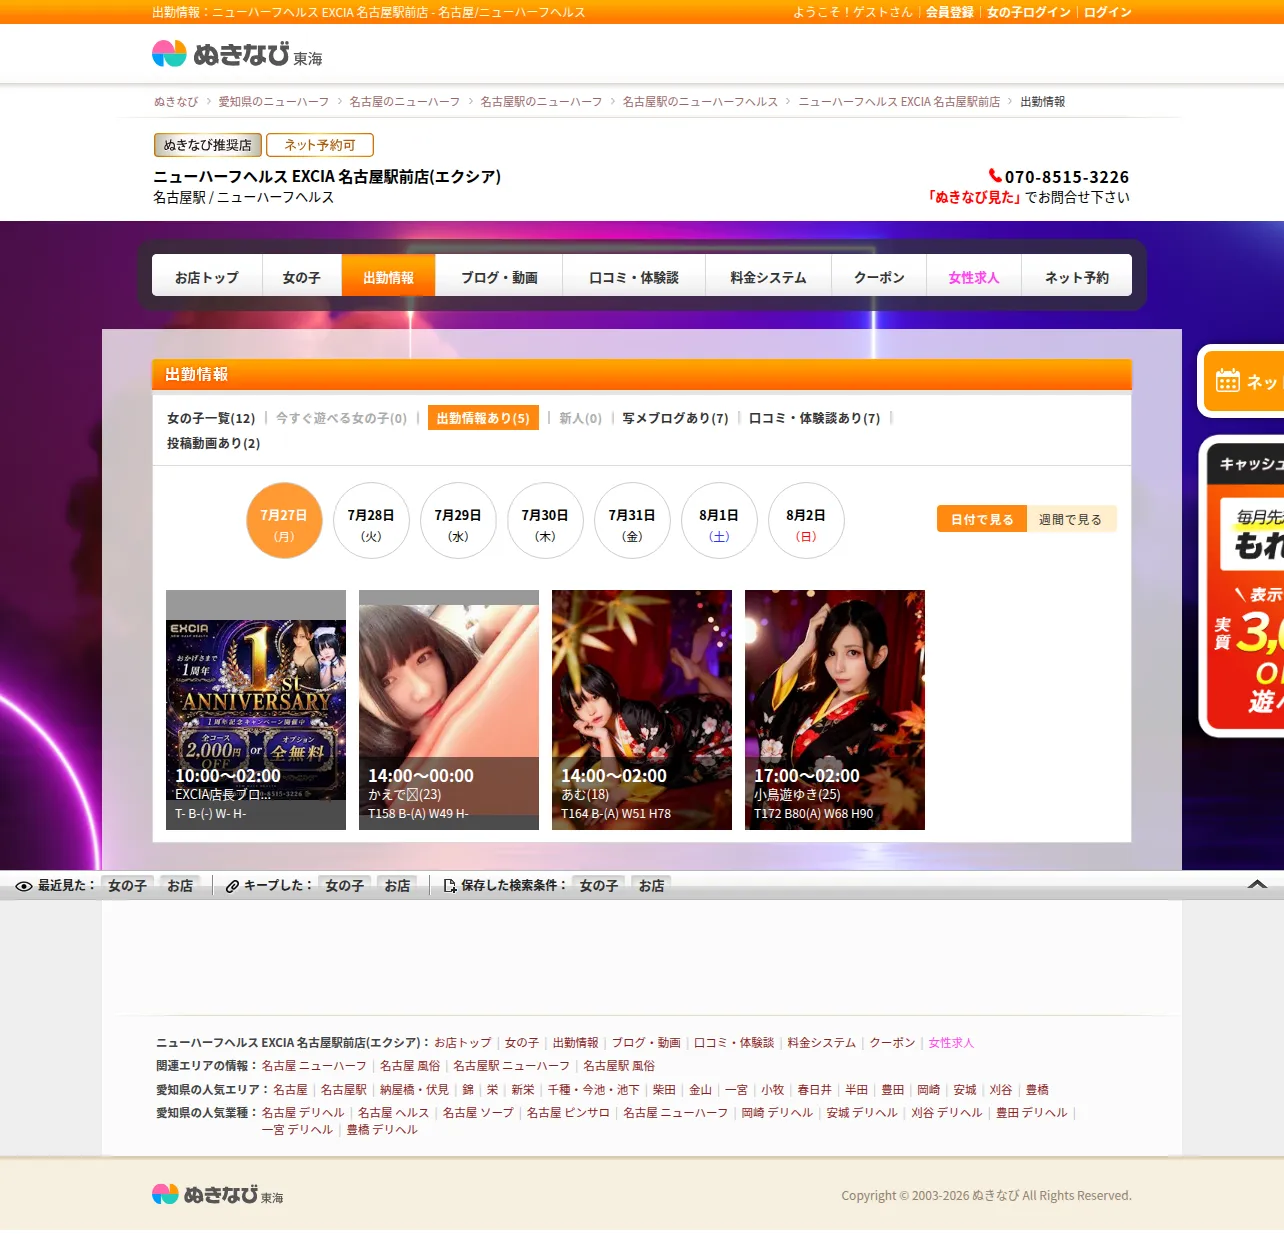Click the 名古屋 デリヘル footer link

click(303, 1113)
